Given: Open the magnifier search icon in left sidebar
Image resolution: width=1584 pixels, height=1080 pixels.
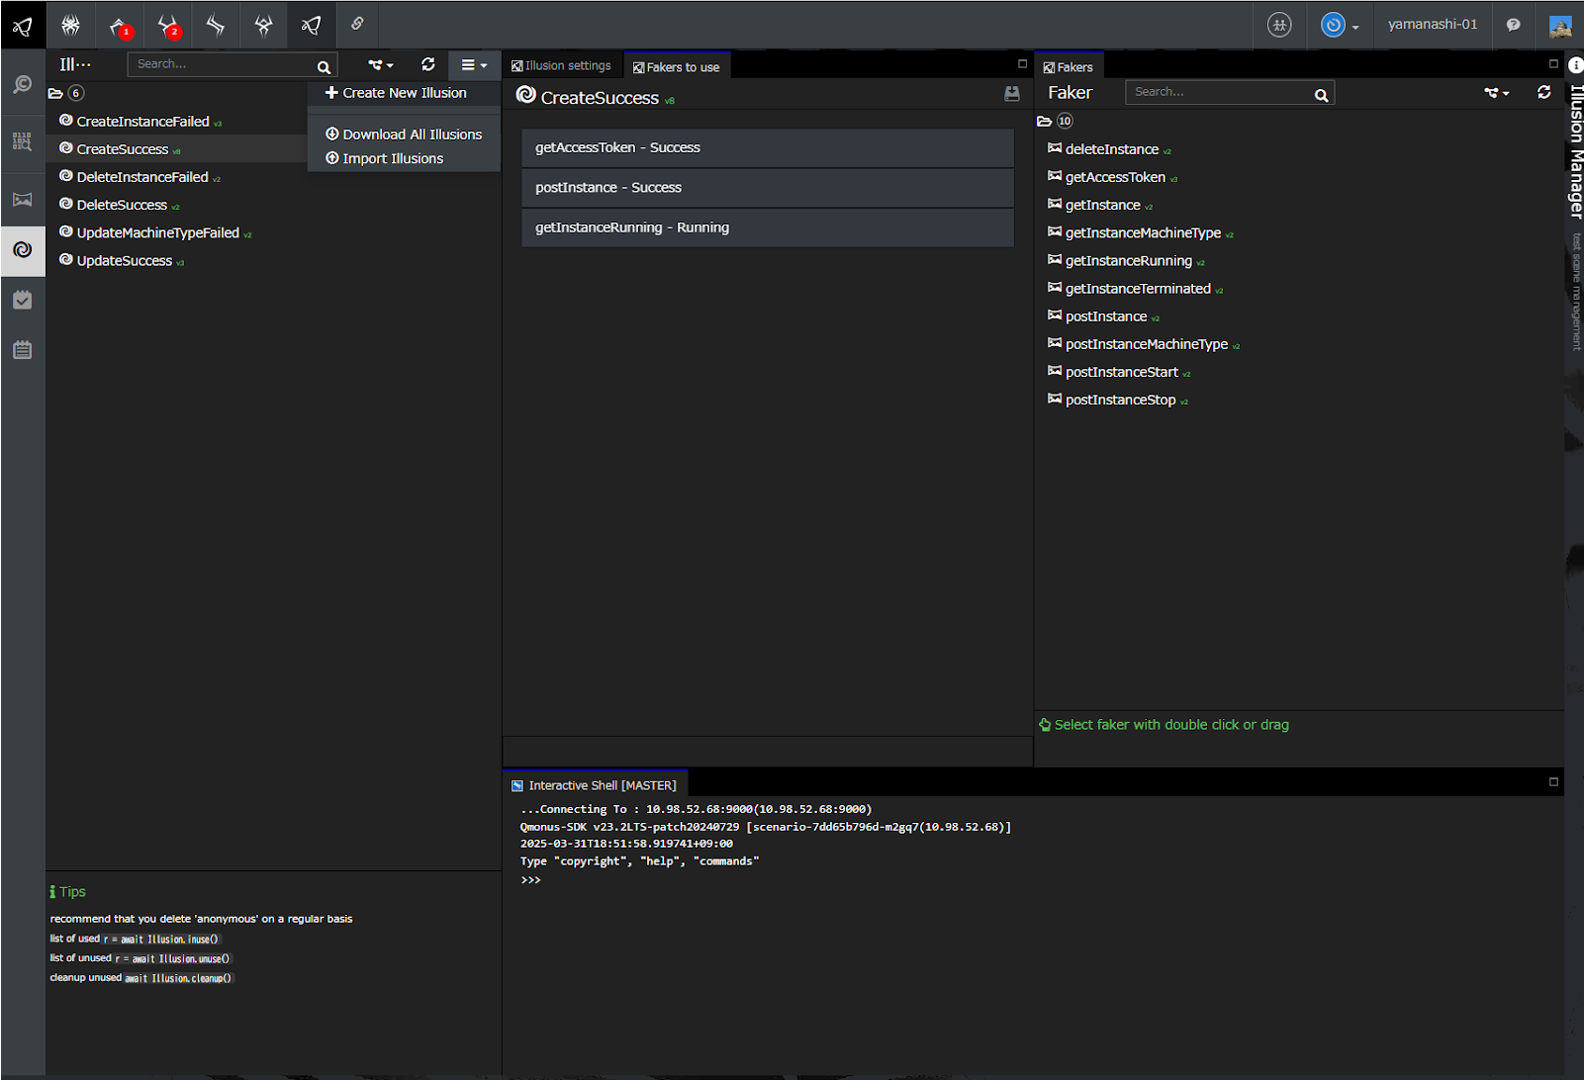Looking at the screenshot, I should tap(22, 85).
